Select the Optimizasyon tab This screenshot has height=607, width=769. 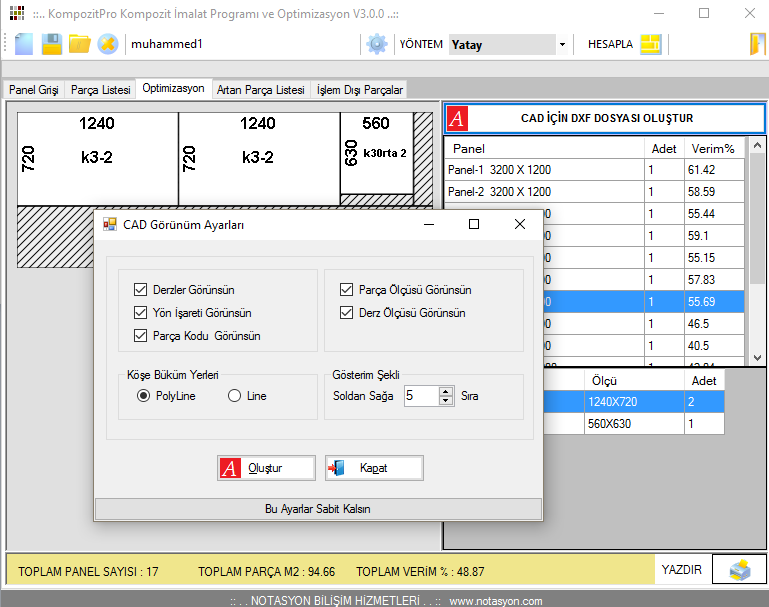click(174, 88)
